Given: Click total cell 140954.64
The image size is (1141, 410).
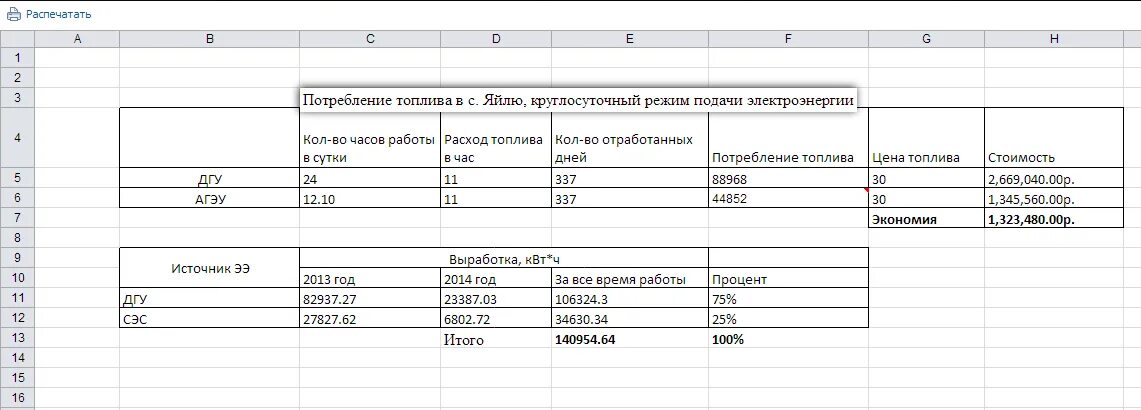Looking at the screenshot, I should click(x=630, y=339).
